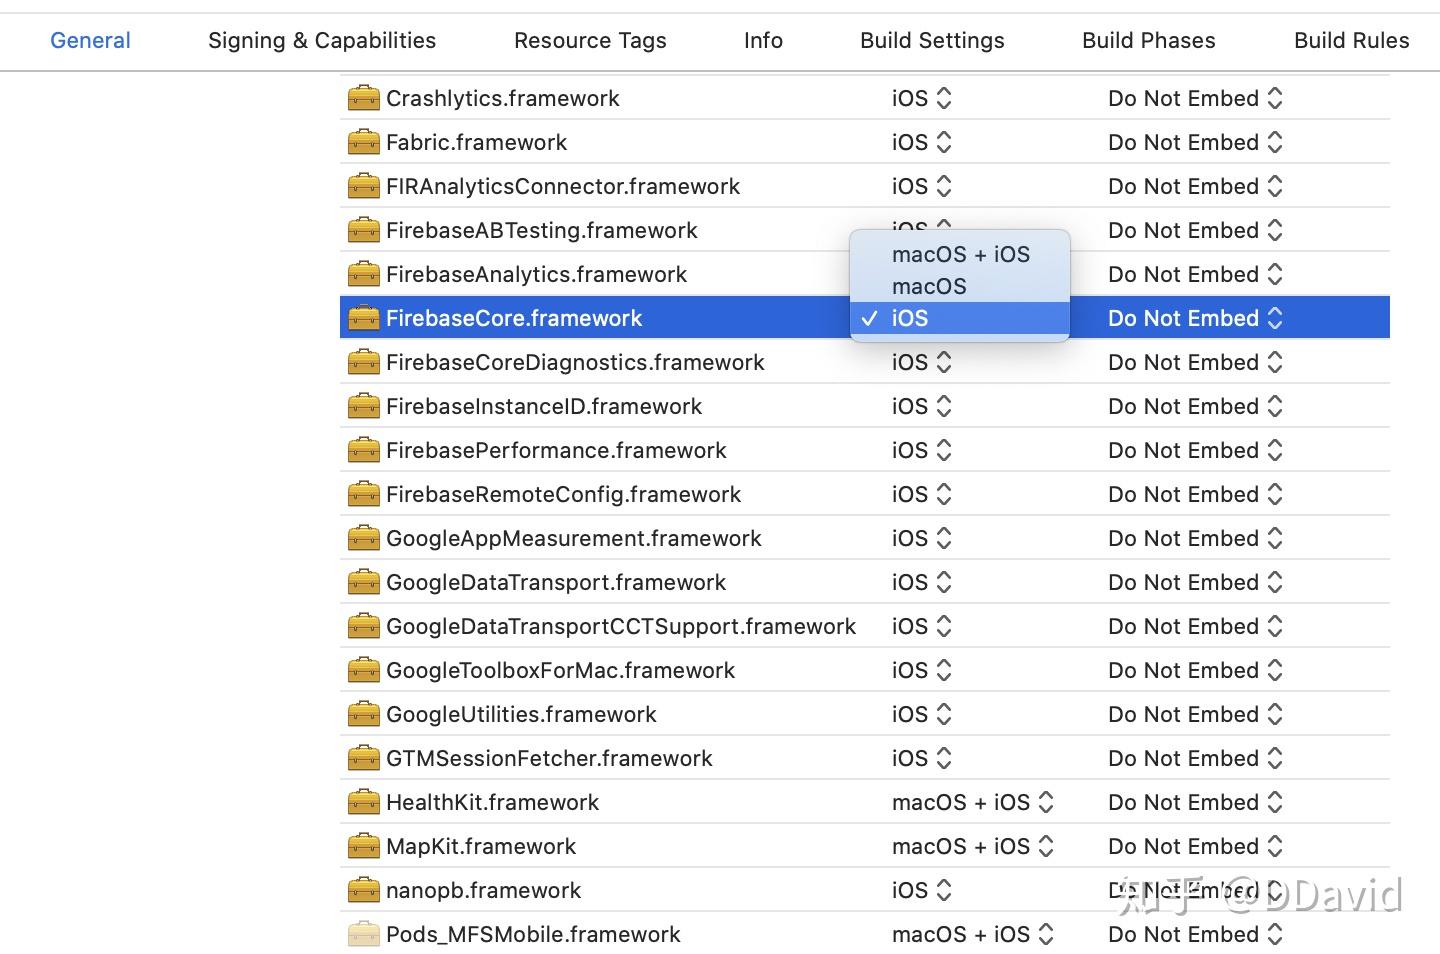Click the FirebaseCoreDiagnostics.framework toolbox icon
1440x954 pixels.
pyautogui.click(x=363, y=362)
